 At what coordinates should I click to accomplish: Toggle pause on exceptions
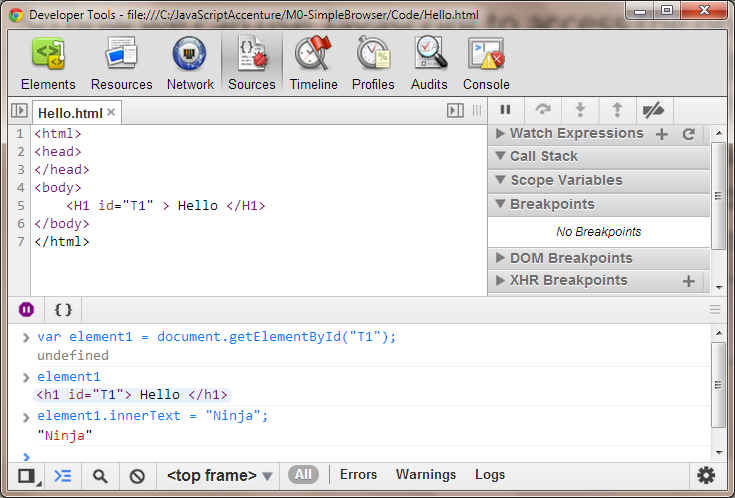point(26,309)
